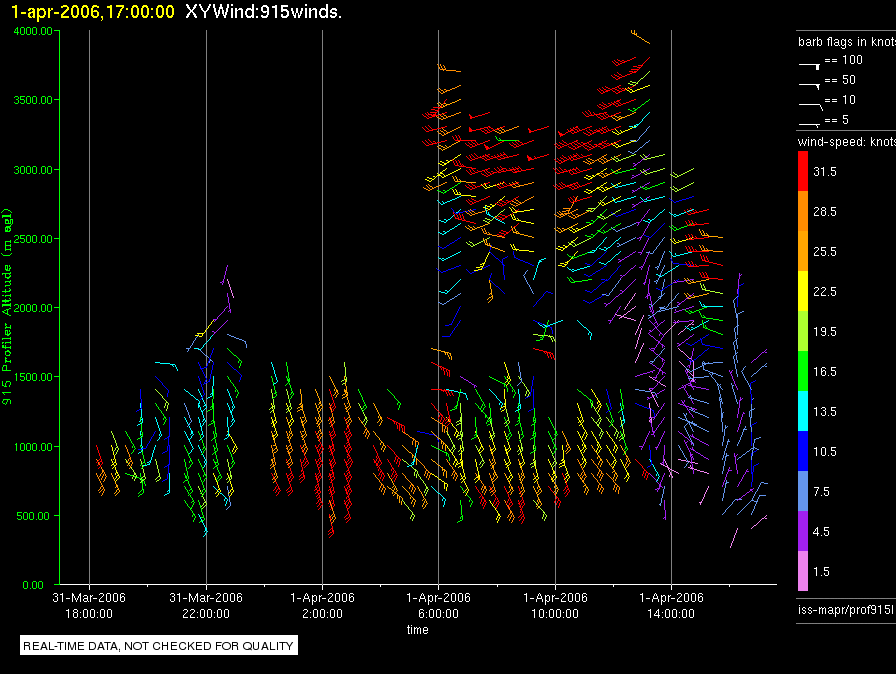896x674 pixels.
Task: Click the 1-Apr-2006 6:00:00 time label
Action: (438, 605)
